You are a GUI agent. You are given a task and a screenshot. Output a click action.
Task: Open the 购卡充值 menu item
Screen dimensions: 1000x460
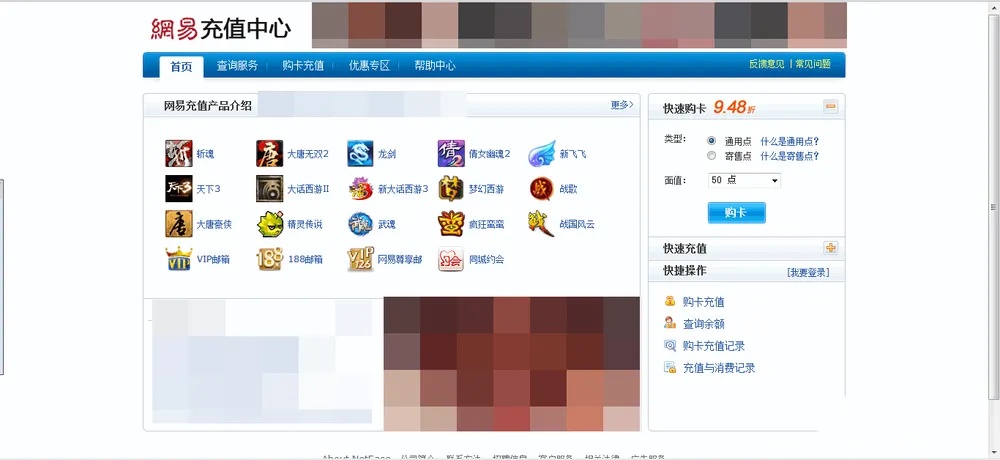point(303,66)
